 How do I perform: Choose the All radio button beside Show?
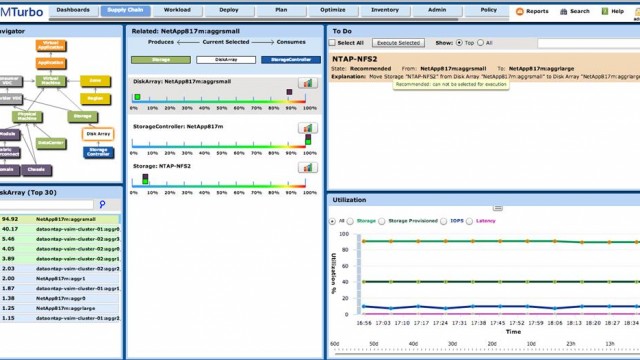point(480,42)
